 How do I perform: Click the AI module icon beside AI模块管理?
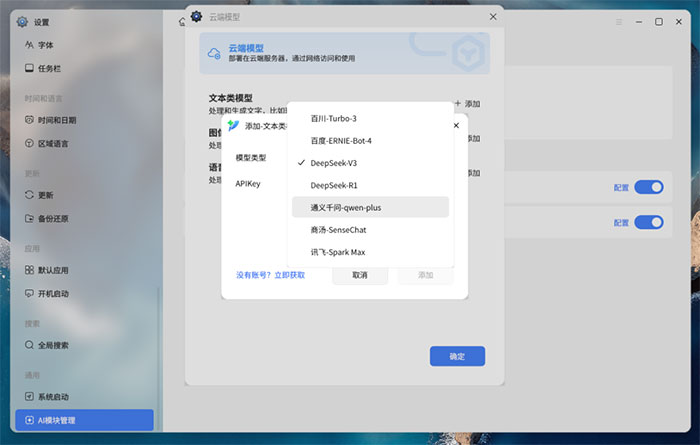coord(29,420)
